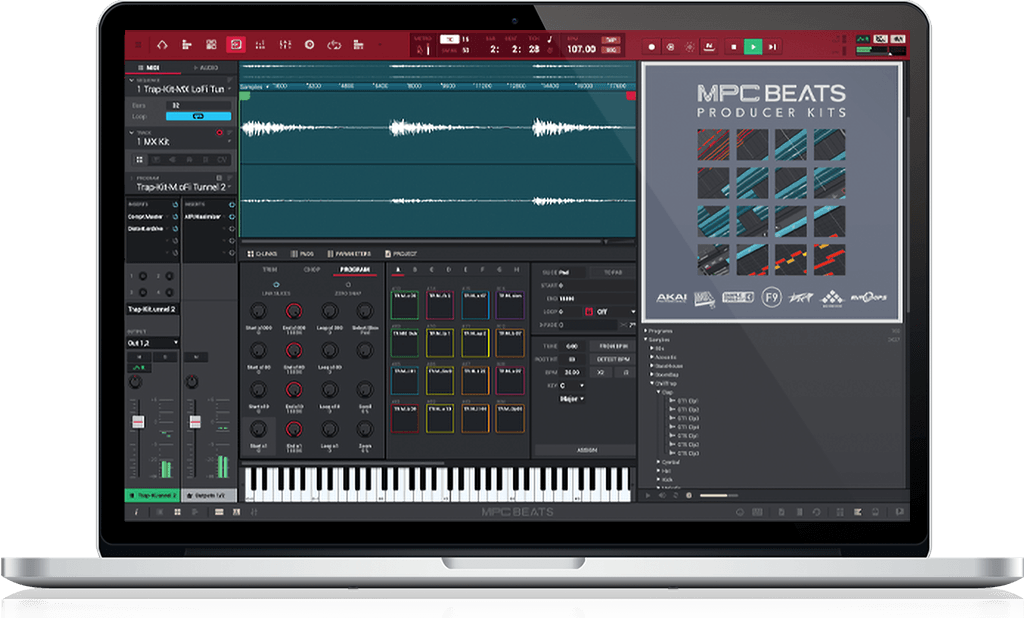Select the Pad Mixer grid icon in the toolbar
Viewport: 1024px width, 620px height.
tap(212, 44)
